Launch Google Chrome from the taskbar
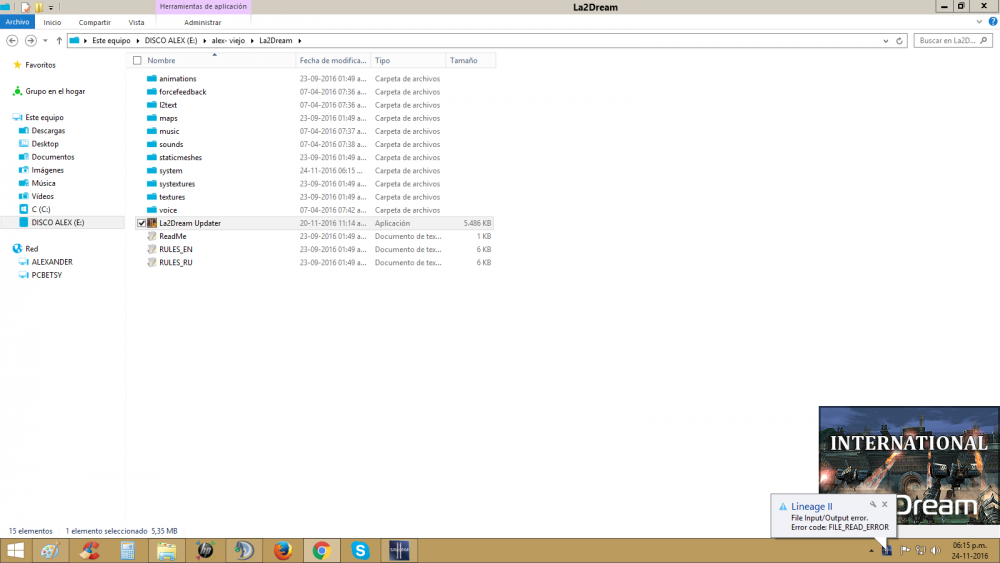The height and width of the screenshot is (563, 1000). tap(321, 550)
